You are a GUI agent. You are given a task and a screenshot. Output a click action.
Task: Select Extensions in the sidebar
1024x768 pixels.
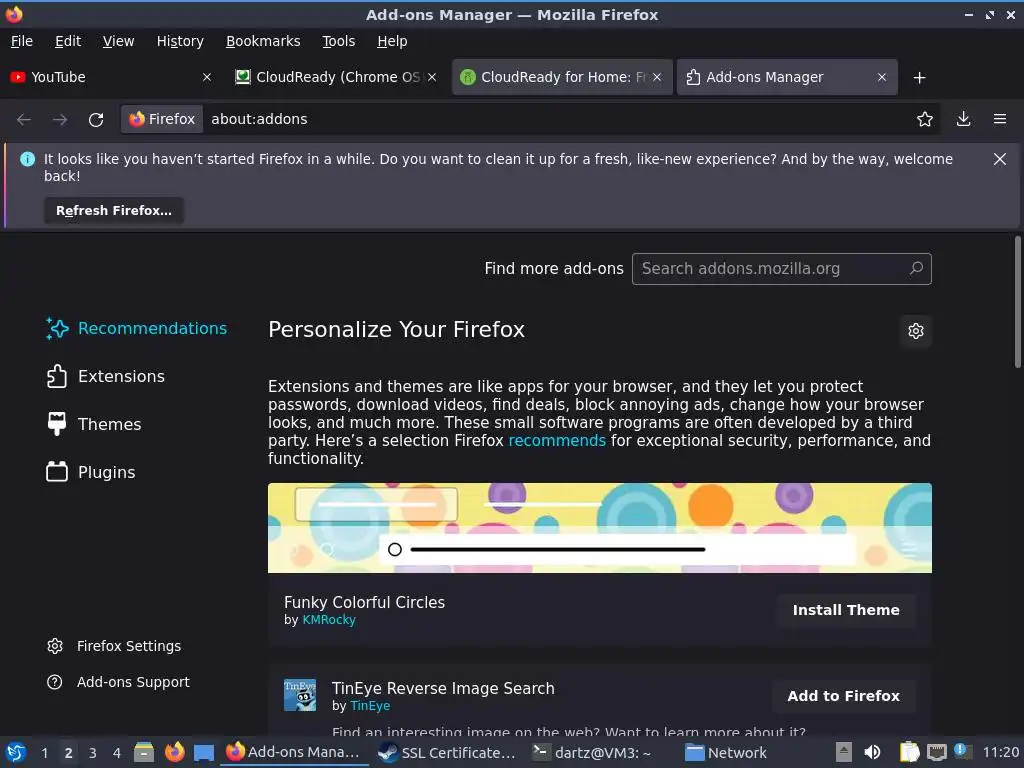point(106,377)
